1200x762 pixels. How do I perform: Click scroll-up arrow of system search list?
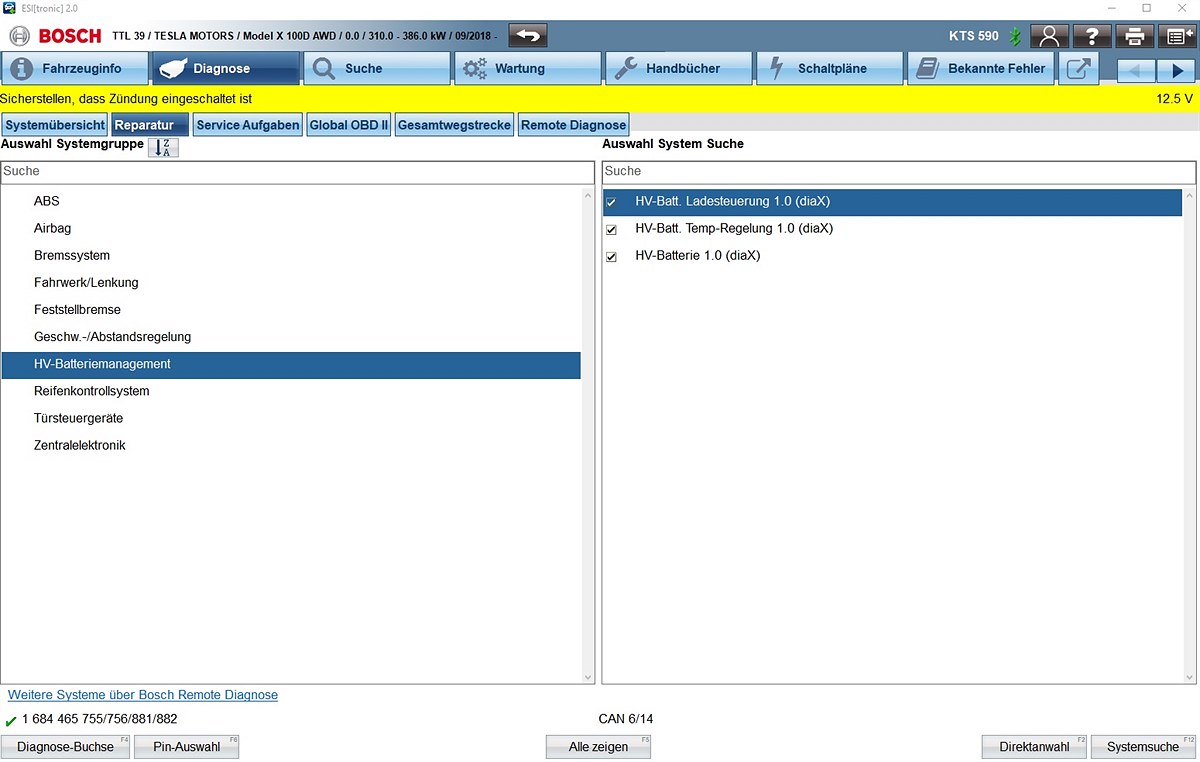tap(1189, 196)
